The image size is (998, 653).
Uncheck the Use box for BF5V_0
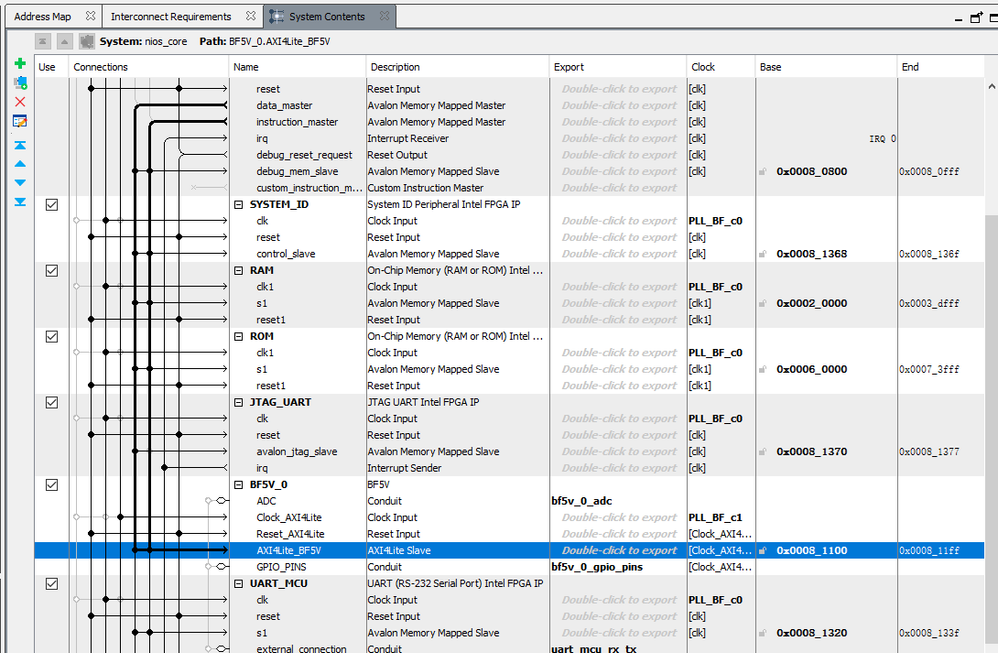pos(52,484)
